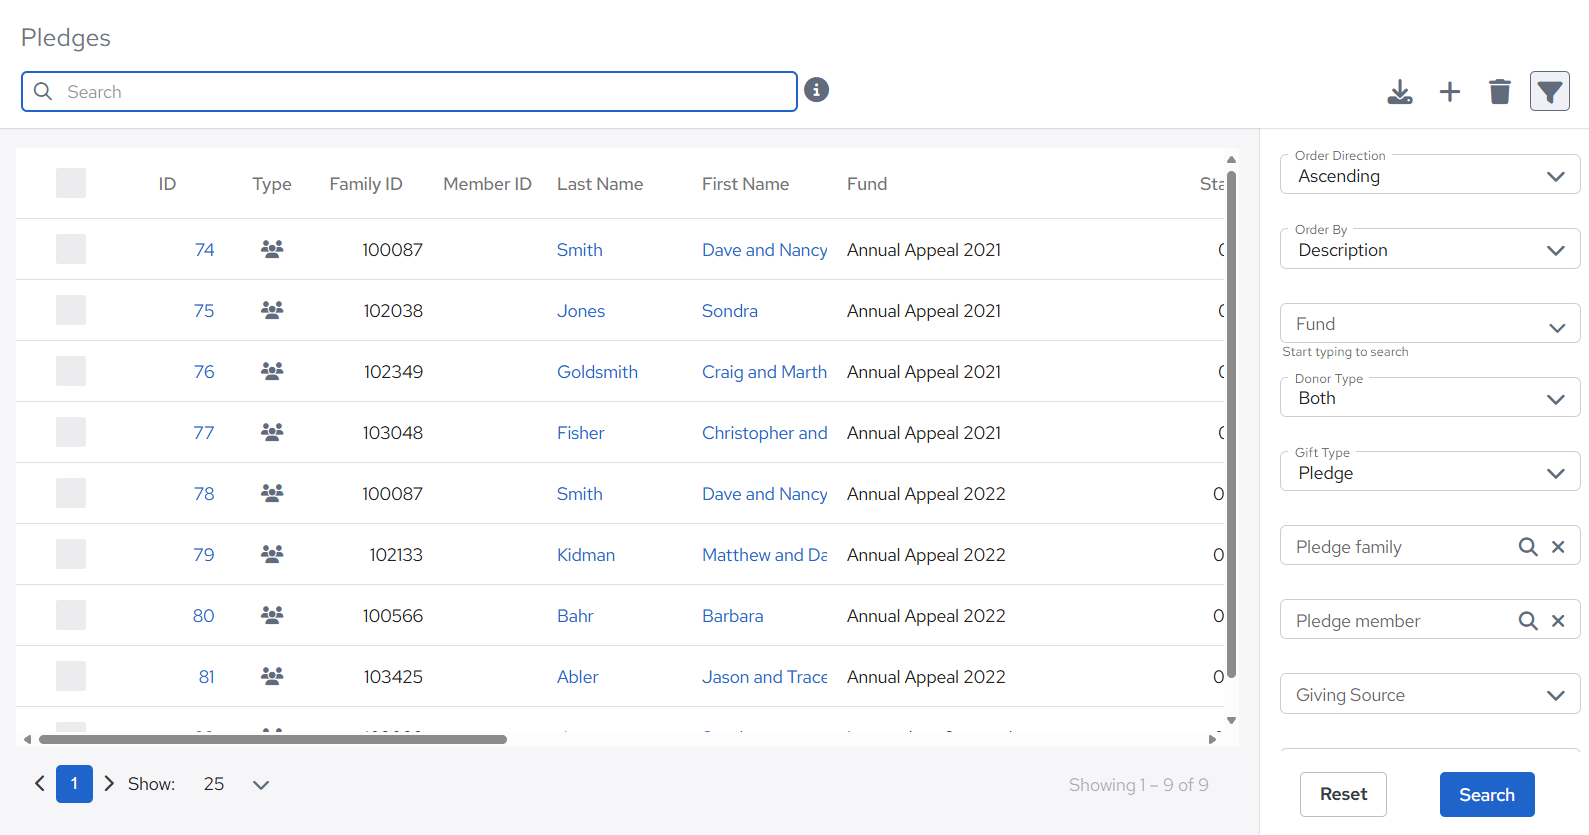The width and height of the screenshot is (1589, 835).
Task: Click the family group icon for pledge 80
Action: [272, 615]
